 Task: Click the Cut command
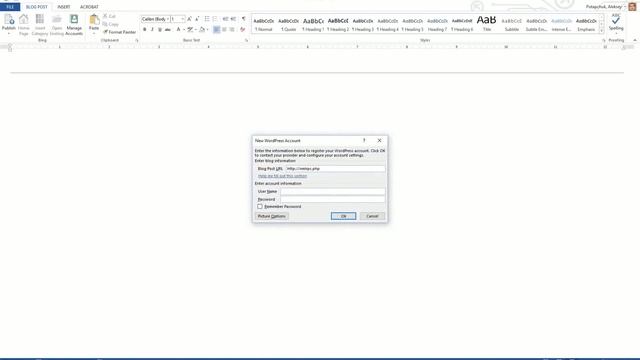pyautogui.click(x=109, y=16)
